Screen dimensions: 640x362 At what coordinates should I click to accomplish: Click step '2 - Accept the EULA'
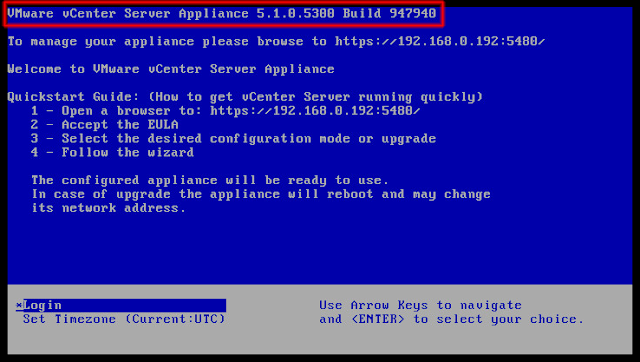coord(104,124)
